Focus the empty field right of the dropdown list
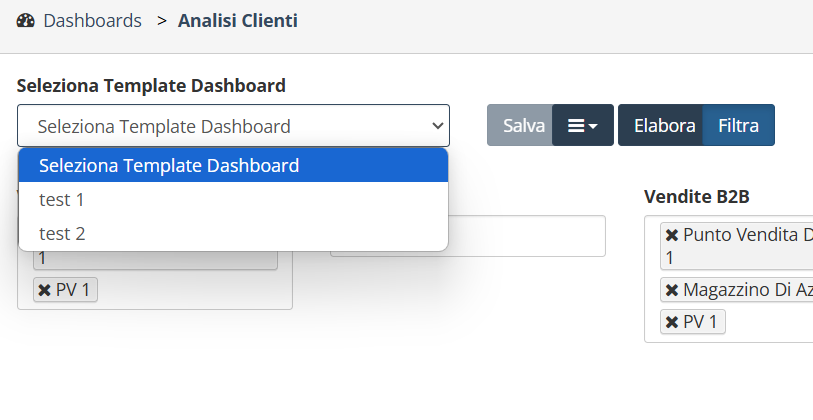Screen dimensions: 813x420 [x=526, y=236]
